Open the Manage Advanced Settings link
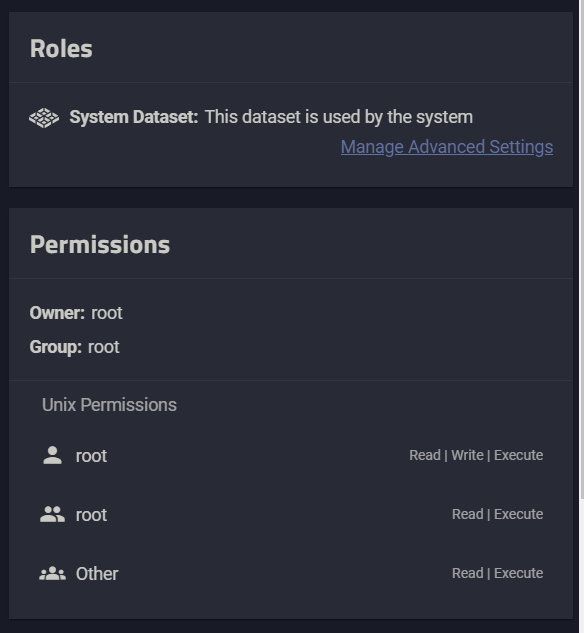Screen dimensions: 584x633 pos(447,147)
